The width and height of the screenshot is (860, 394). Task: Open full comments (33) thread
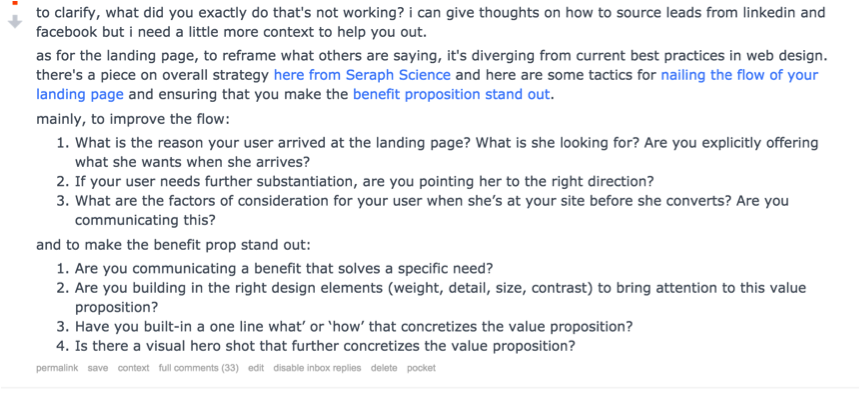(x=199, y=368)
